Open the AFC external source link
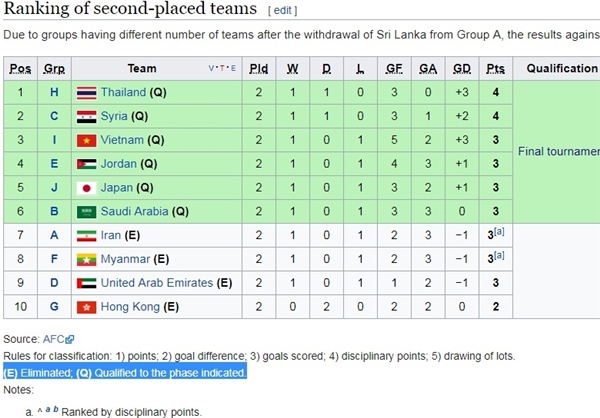Screen dimensions: 600x418 [x=58, y=339]
